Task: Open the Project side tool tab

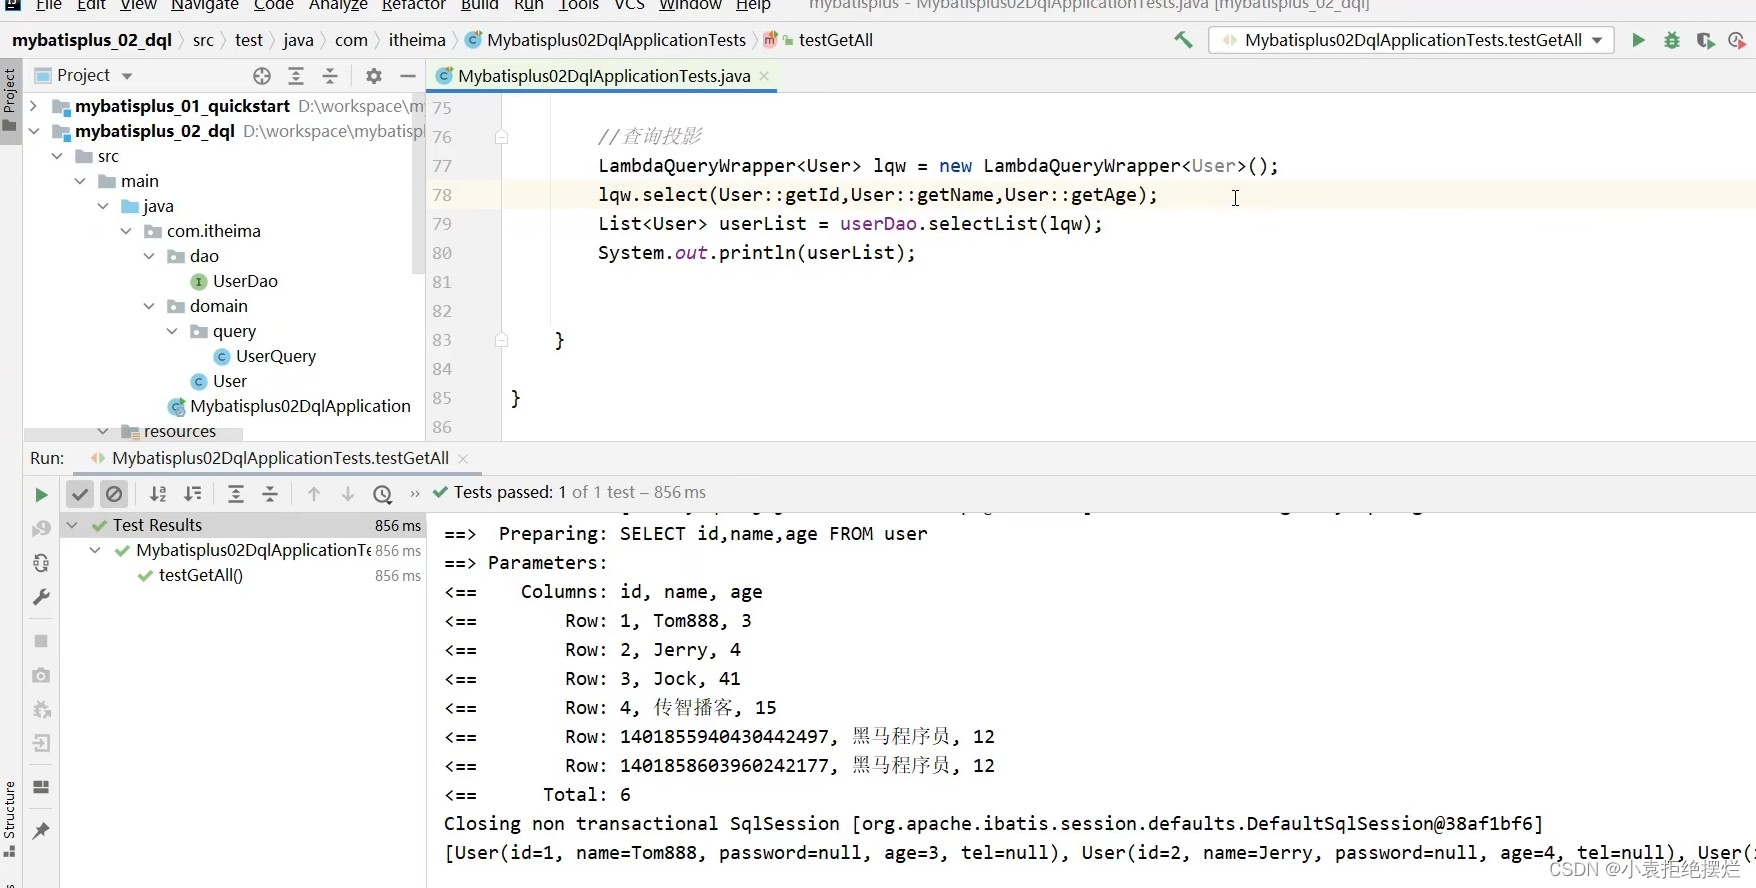Action: coord(10,100)
